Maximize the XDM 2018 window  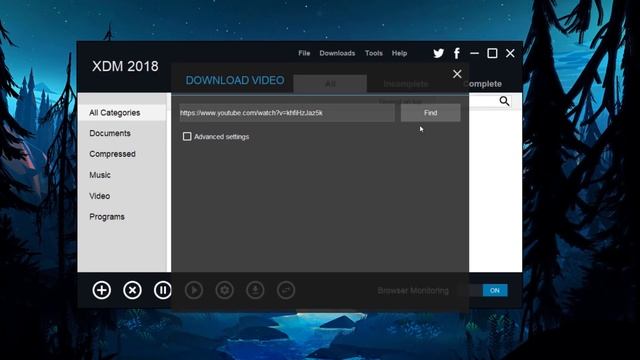pyautogui.click(x=492, y=53)
